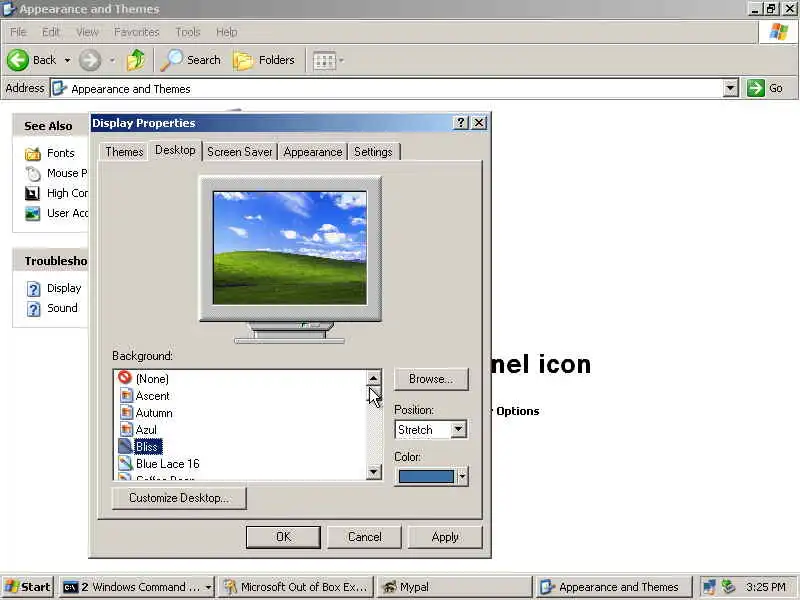
Task: Click background list scroll up arrow
Action: tap(373, 378)
